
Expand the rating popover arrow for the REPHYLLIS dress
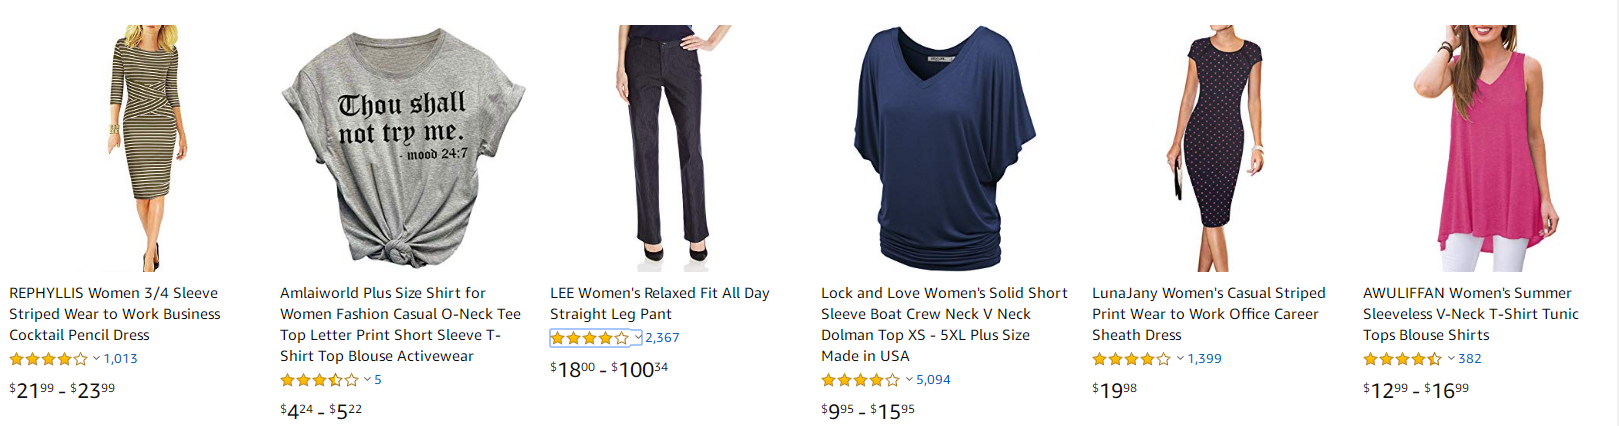point(97,358)
